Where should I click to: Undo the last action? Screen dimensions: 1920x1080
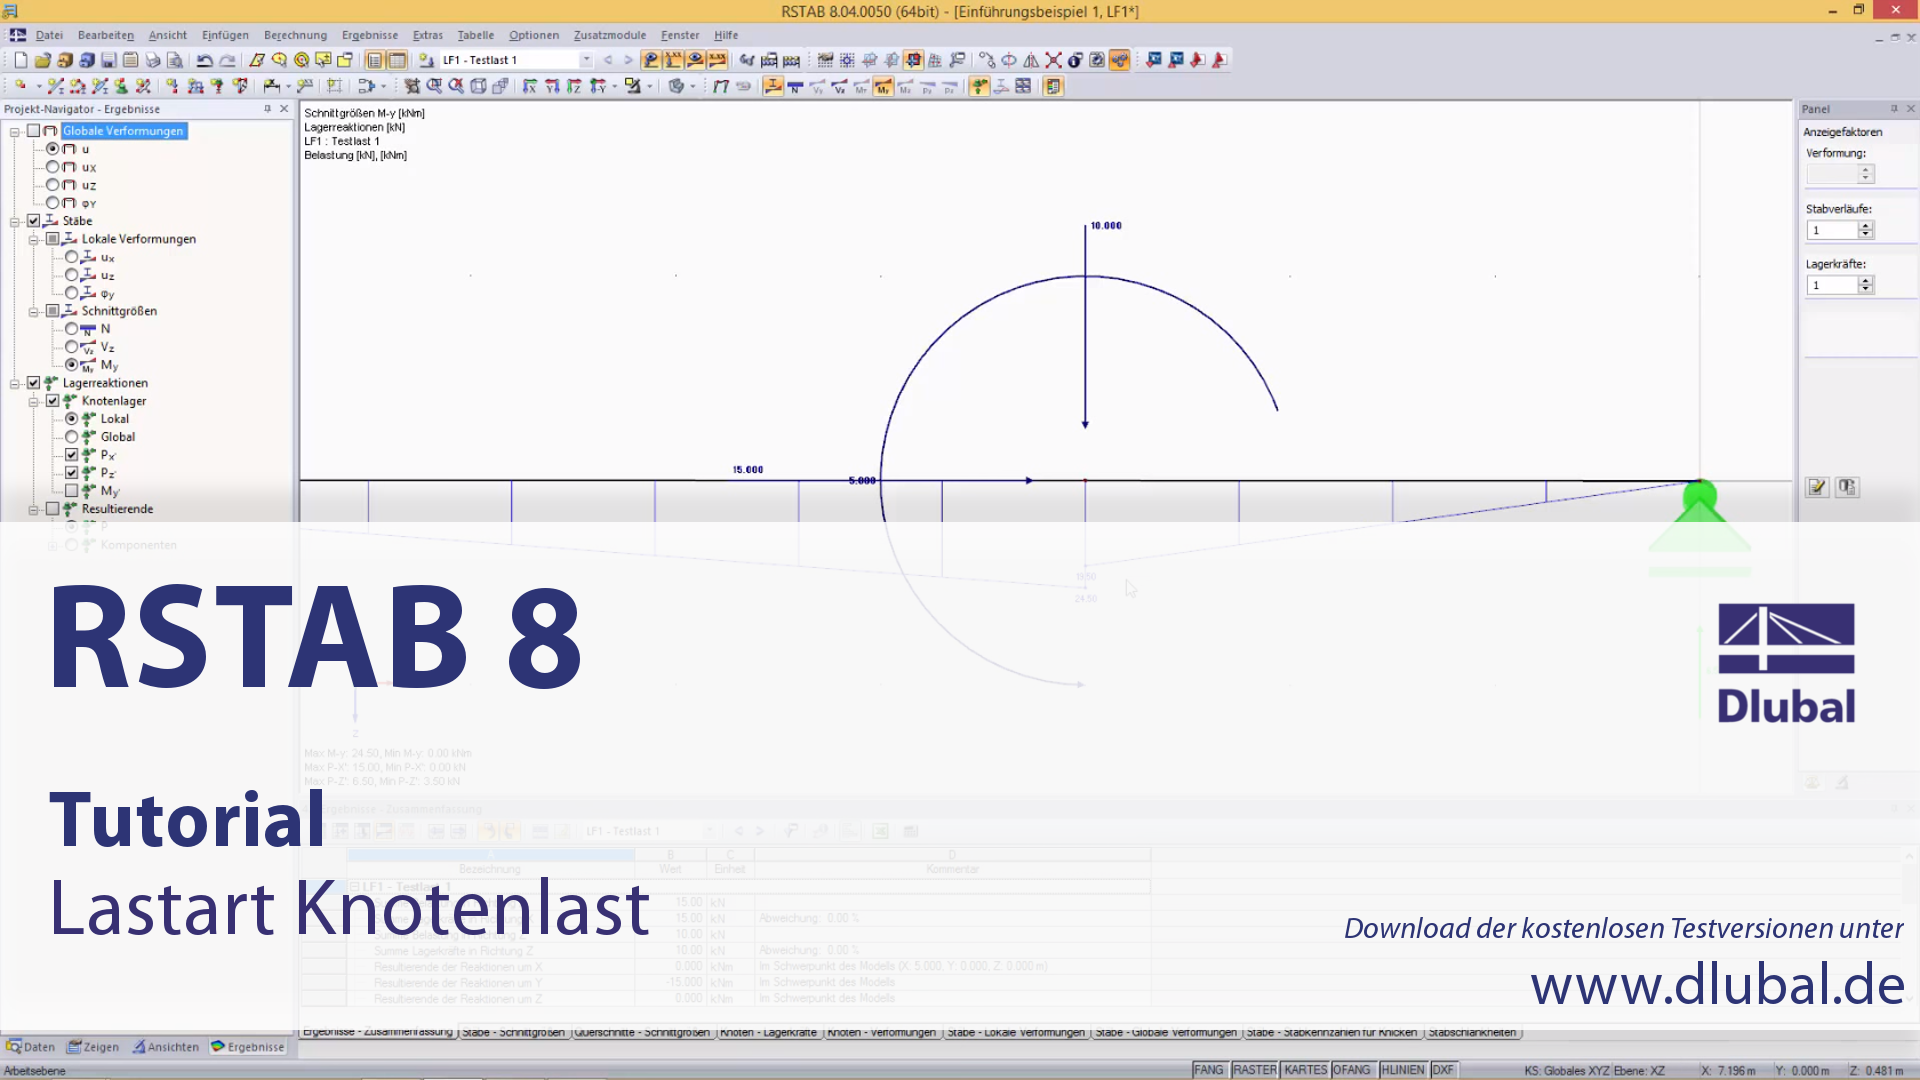204,60
